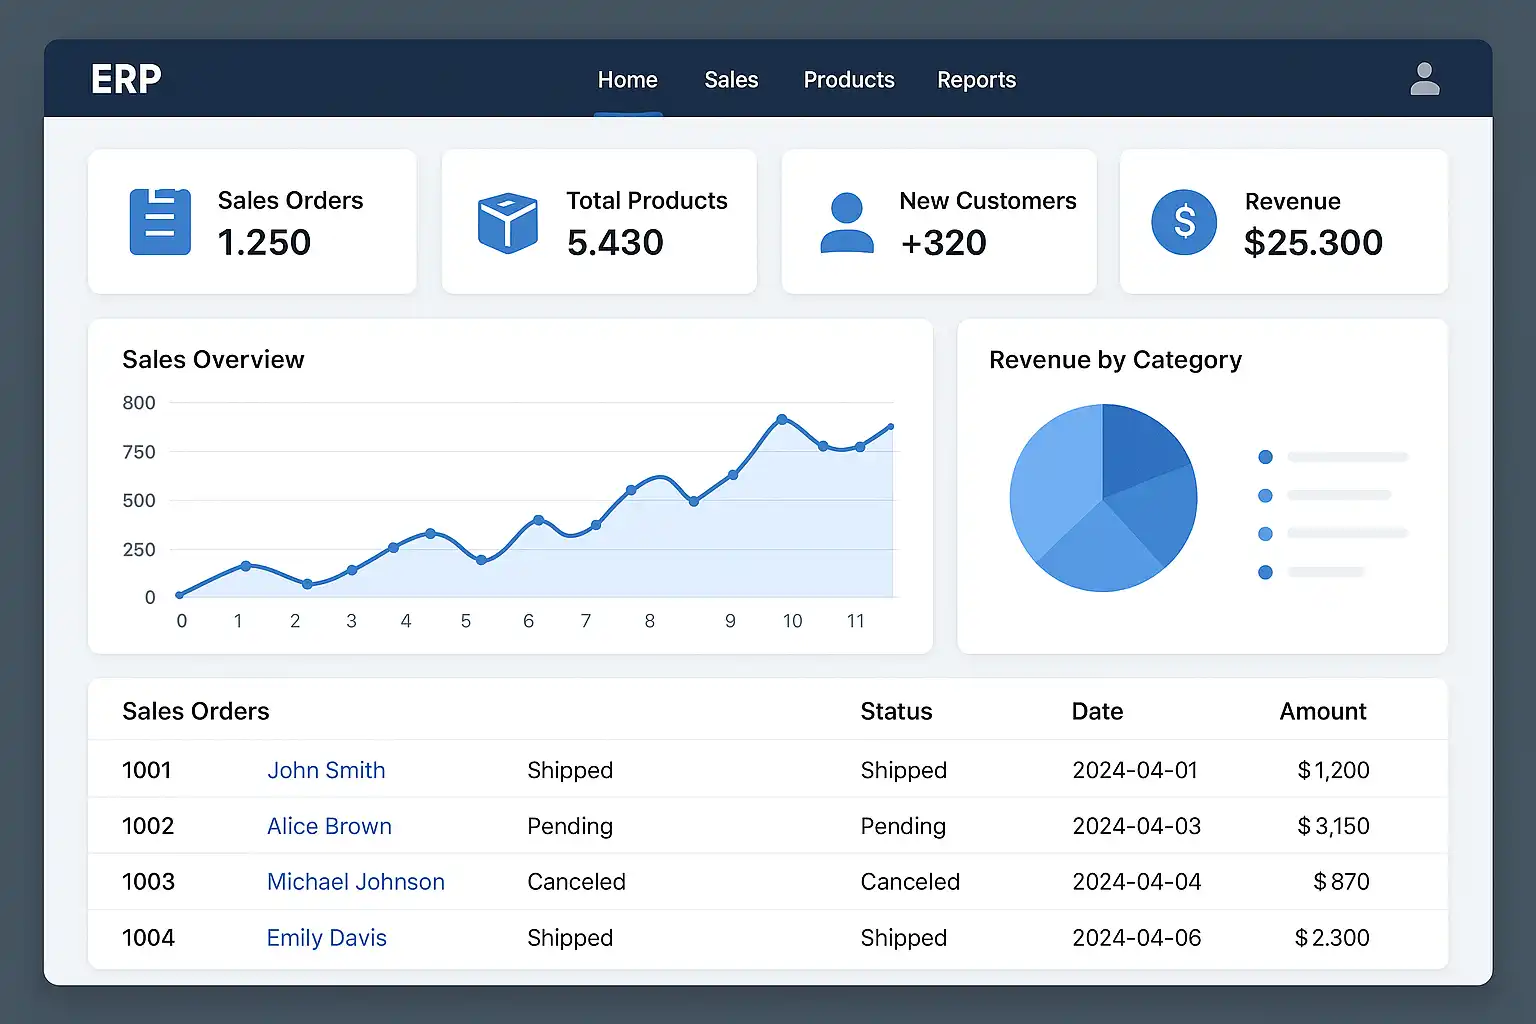This screenshot has width=1536, height=1024.
Task: Click the ERP logo
Action: [x=126, y=79]
